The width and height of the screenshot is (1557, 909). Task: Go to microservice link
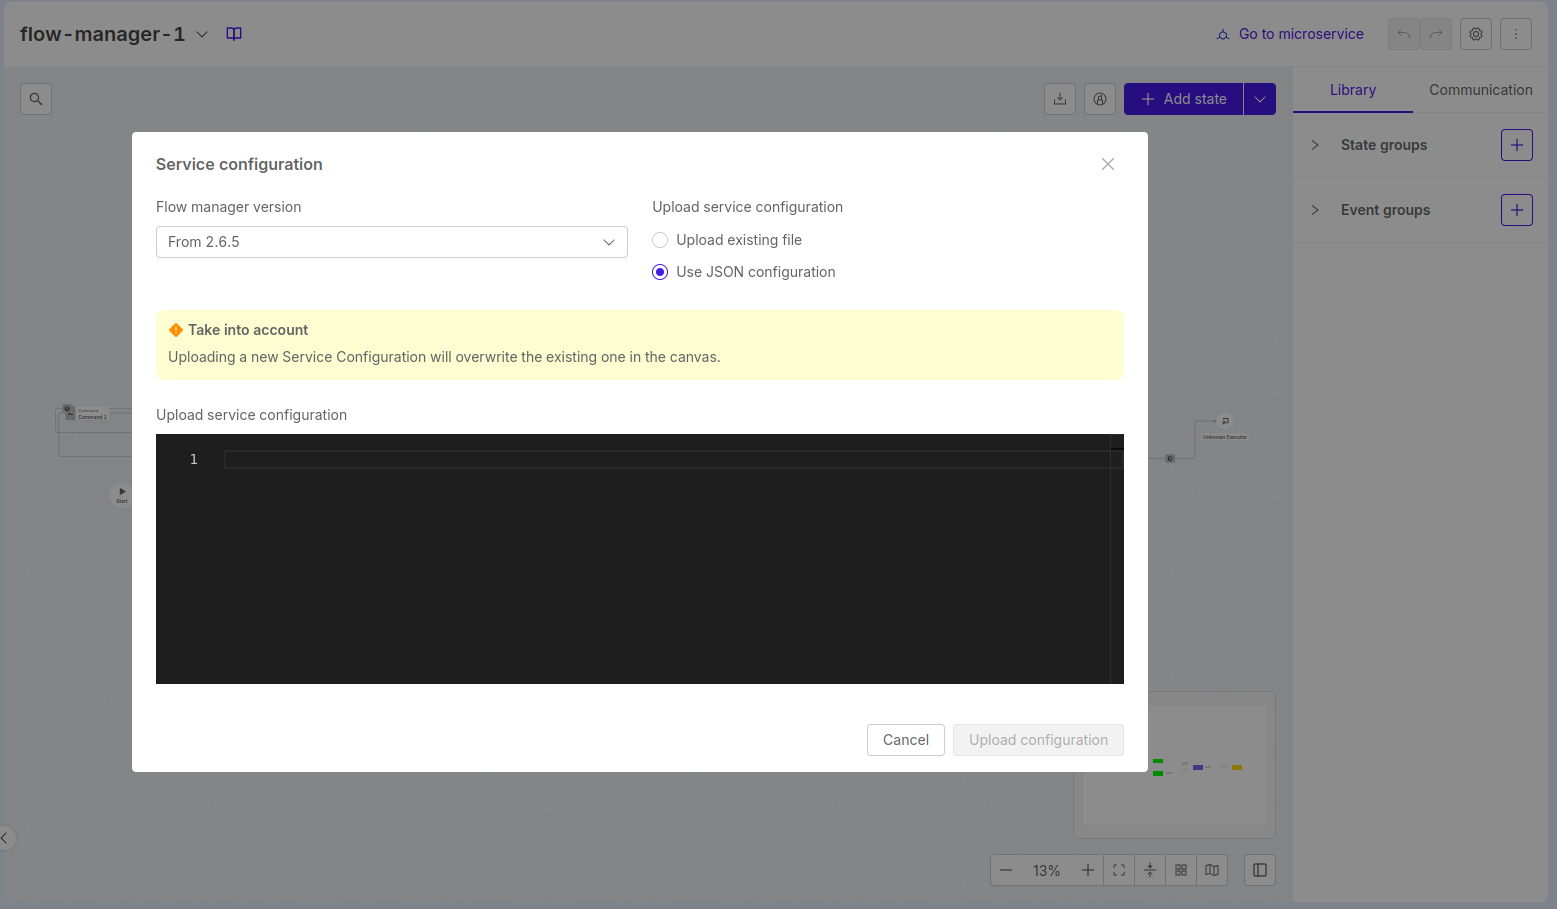pyautogui.click(x=1290, y=34)
